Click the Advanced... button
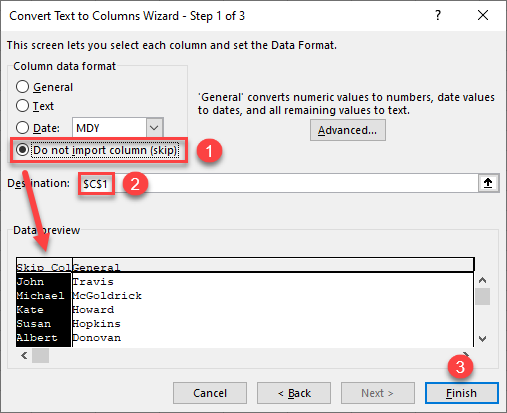 [348, 130]
